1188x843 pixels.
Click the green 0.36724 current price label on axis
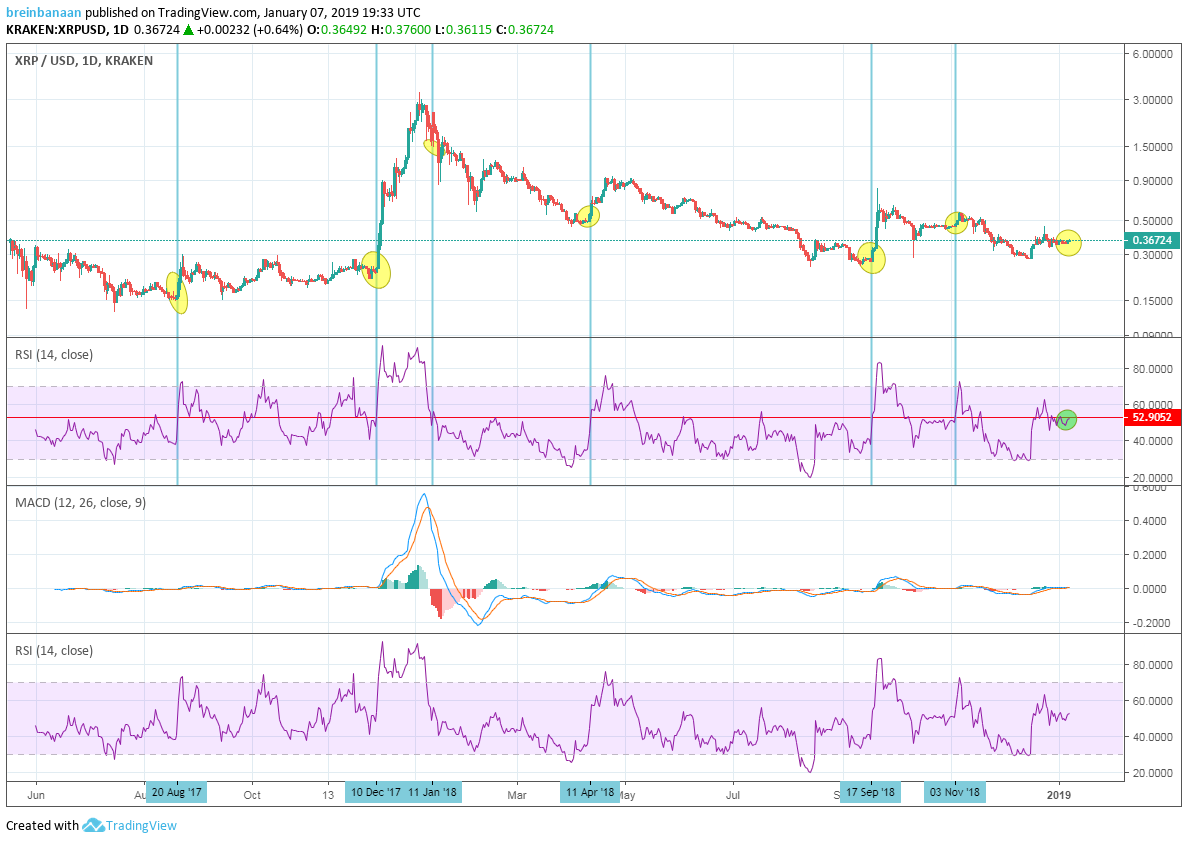coord(1152,240)
